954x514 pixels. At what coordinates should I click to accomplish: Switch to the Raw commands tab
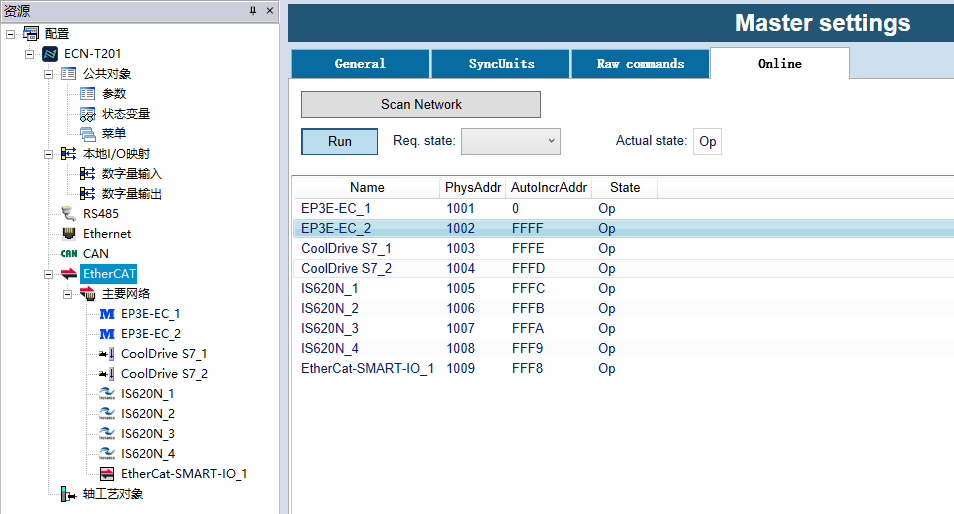640,64
